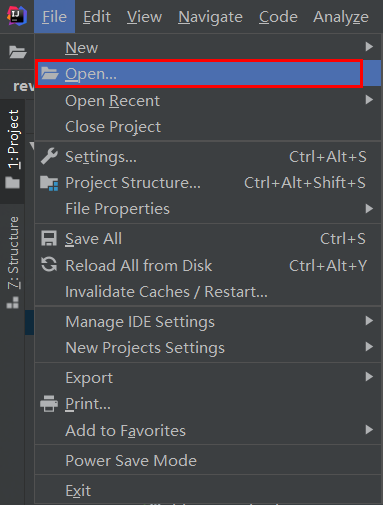
Task: Select the Settings wrench menu item
Action: [x=208, y=157]
